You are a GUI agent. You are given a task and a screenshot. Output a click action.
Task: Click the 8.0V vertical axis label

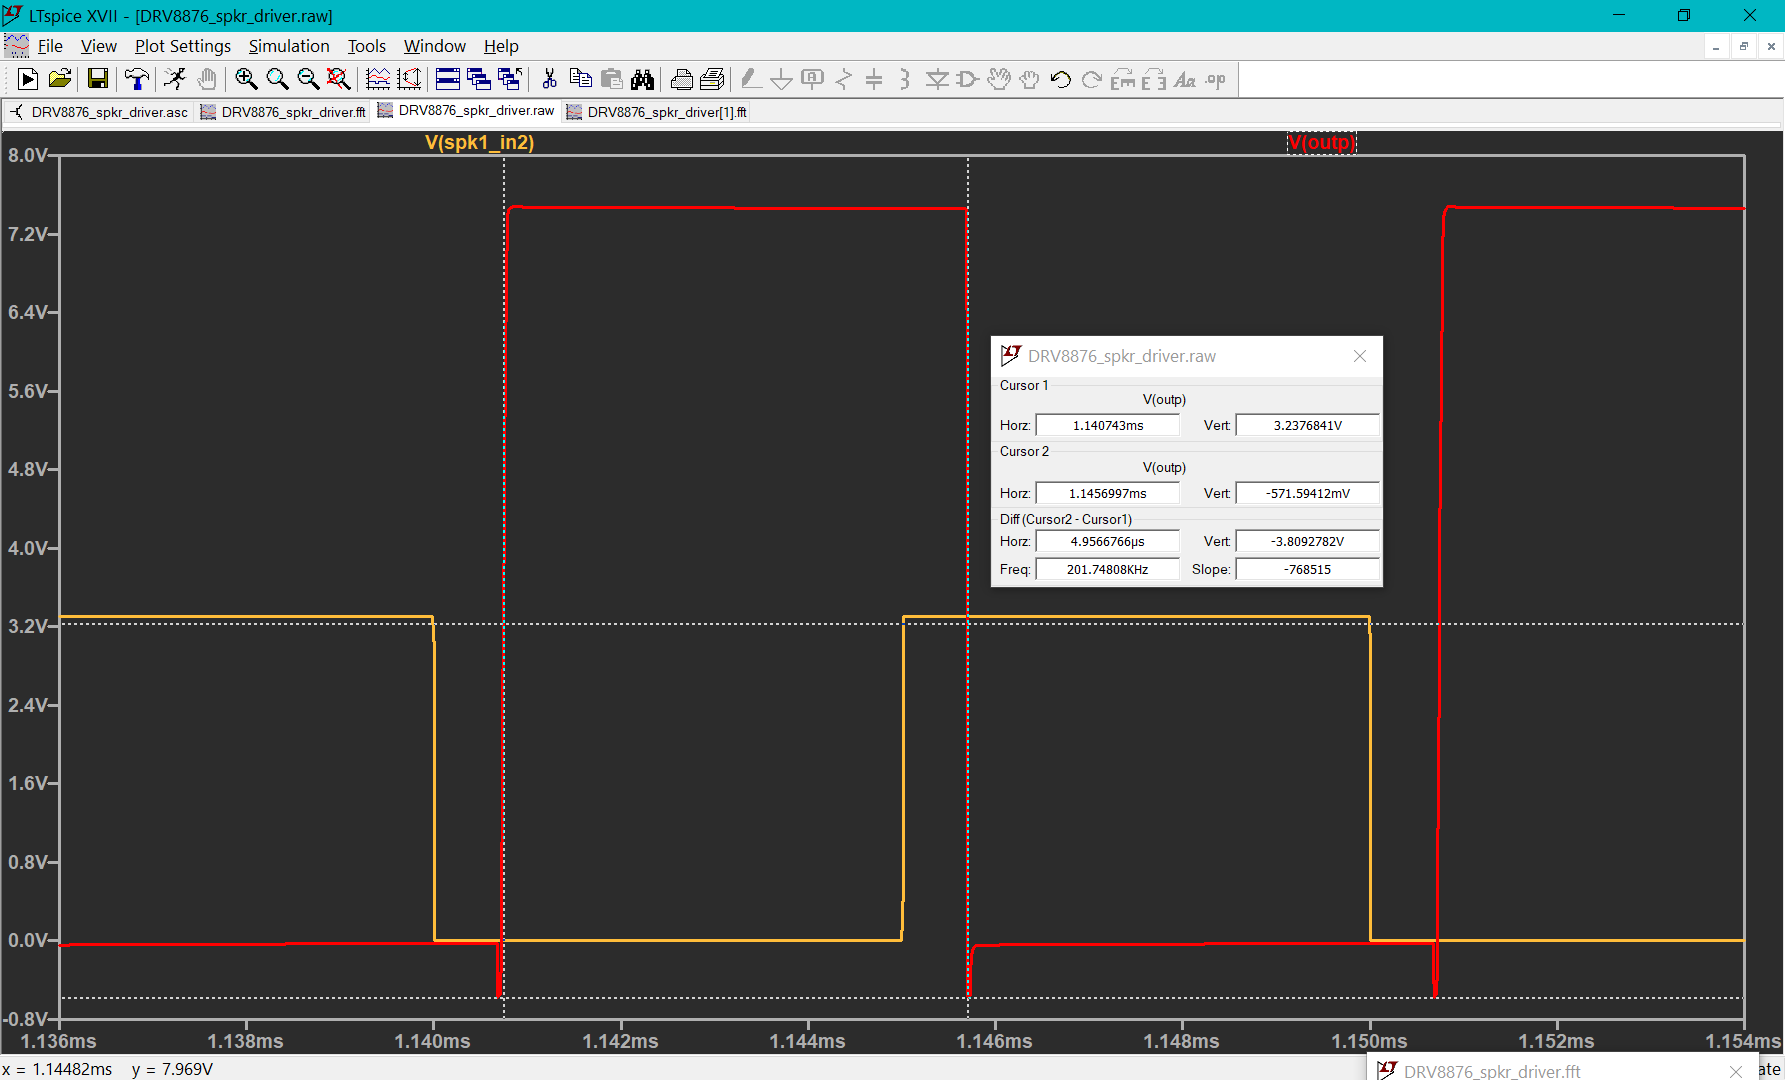28,155
